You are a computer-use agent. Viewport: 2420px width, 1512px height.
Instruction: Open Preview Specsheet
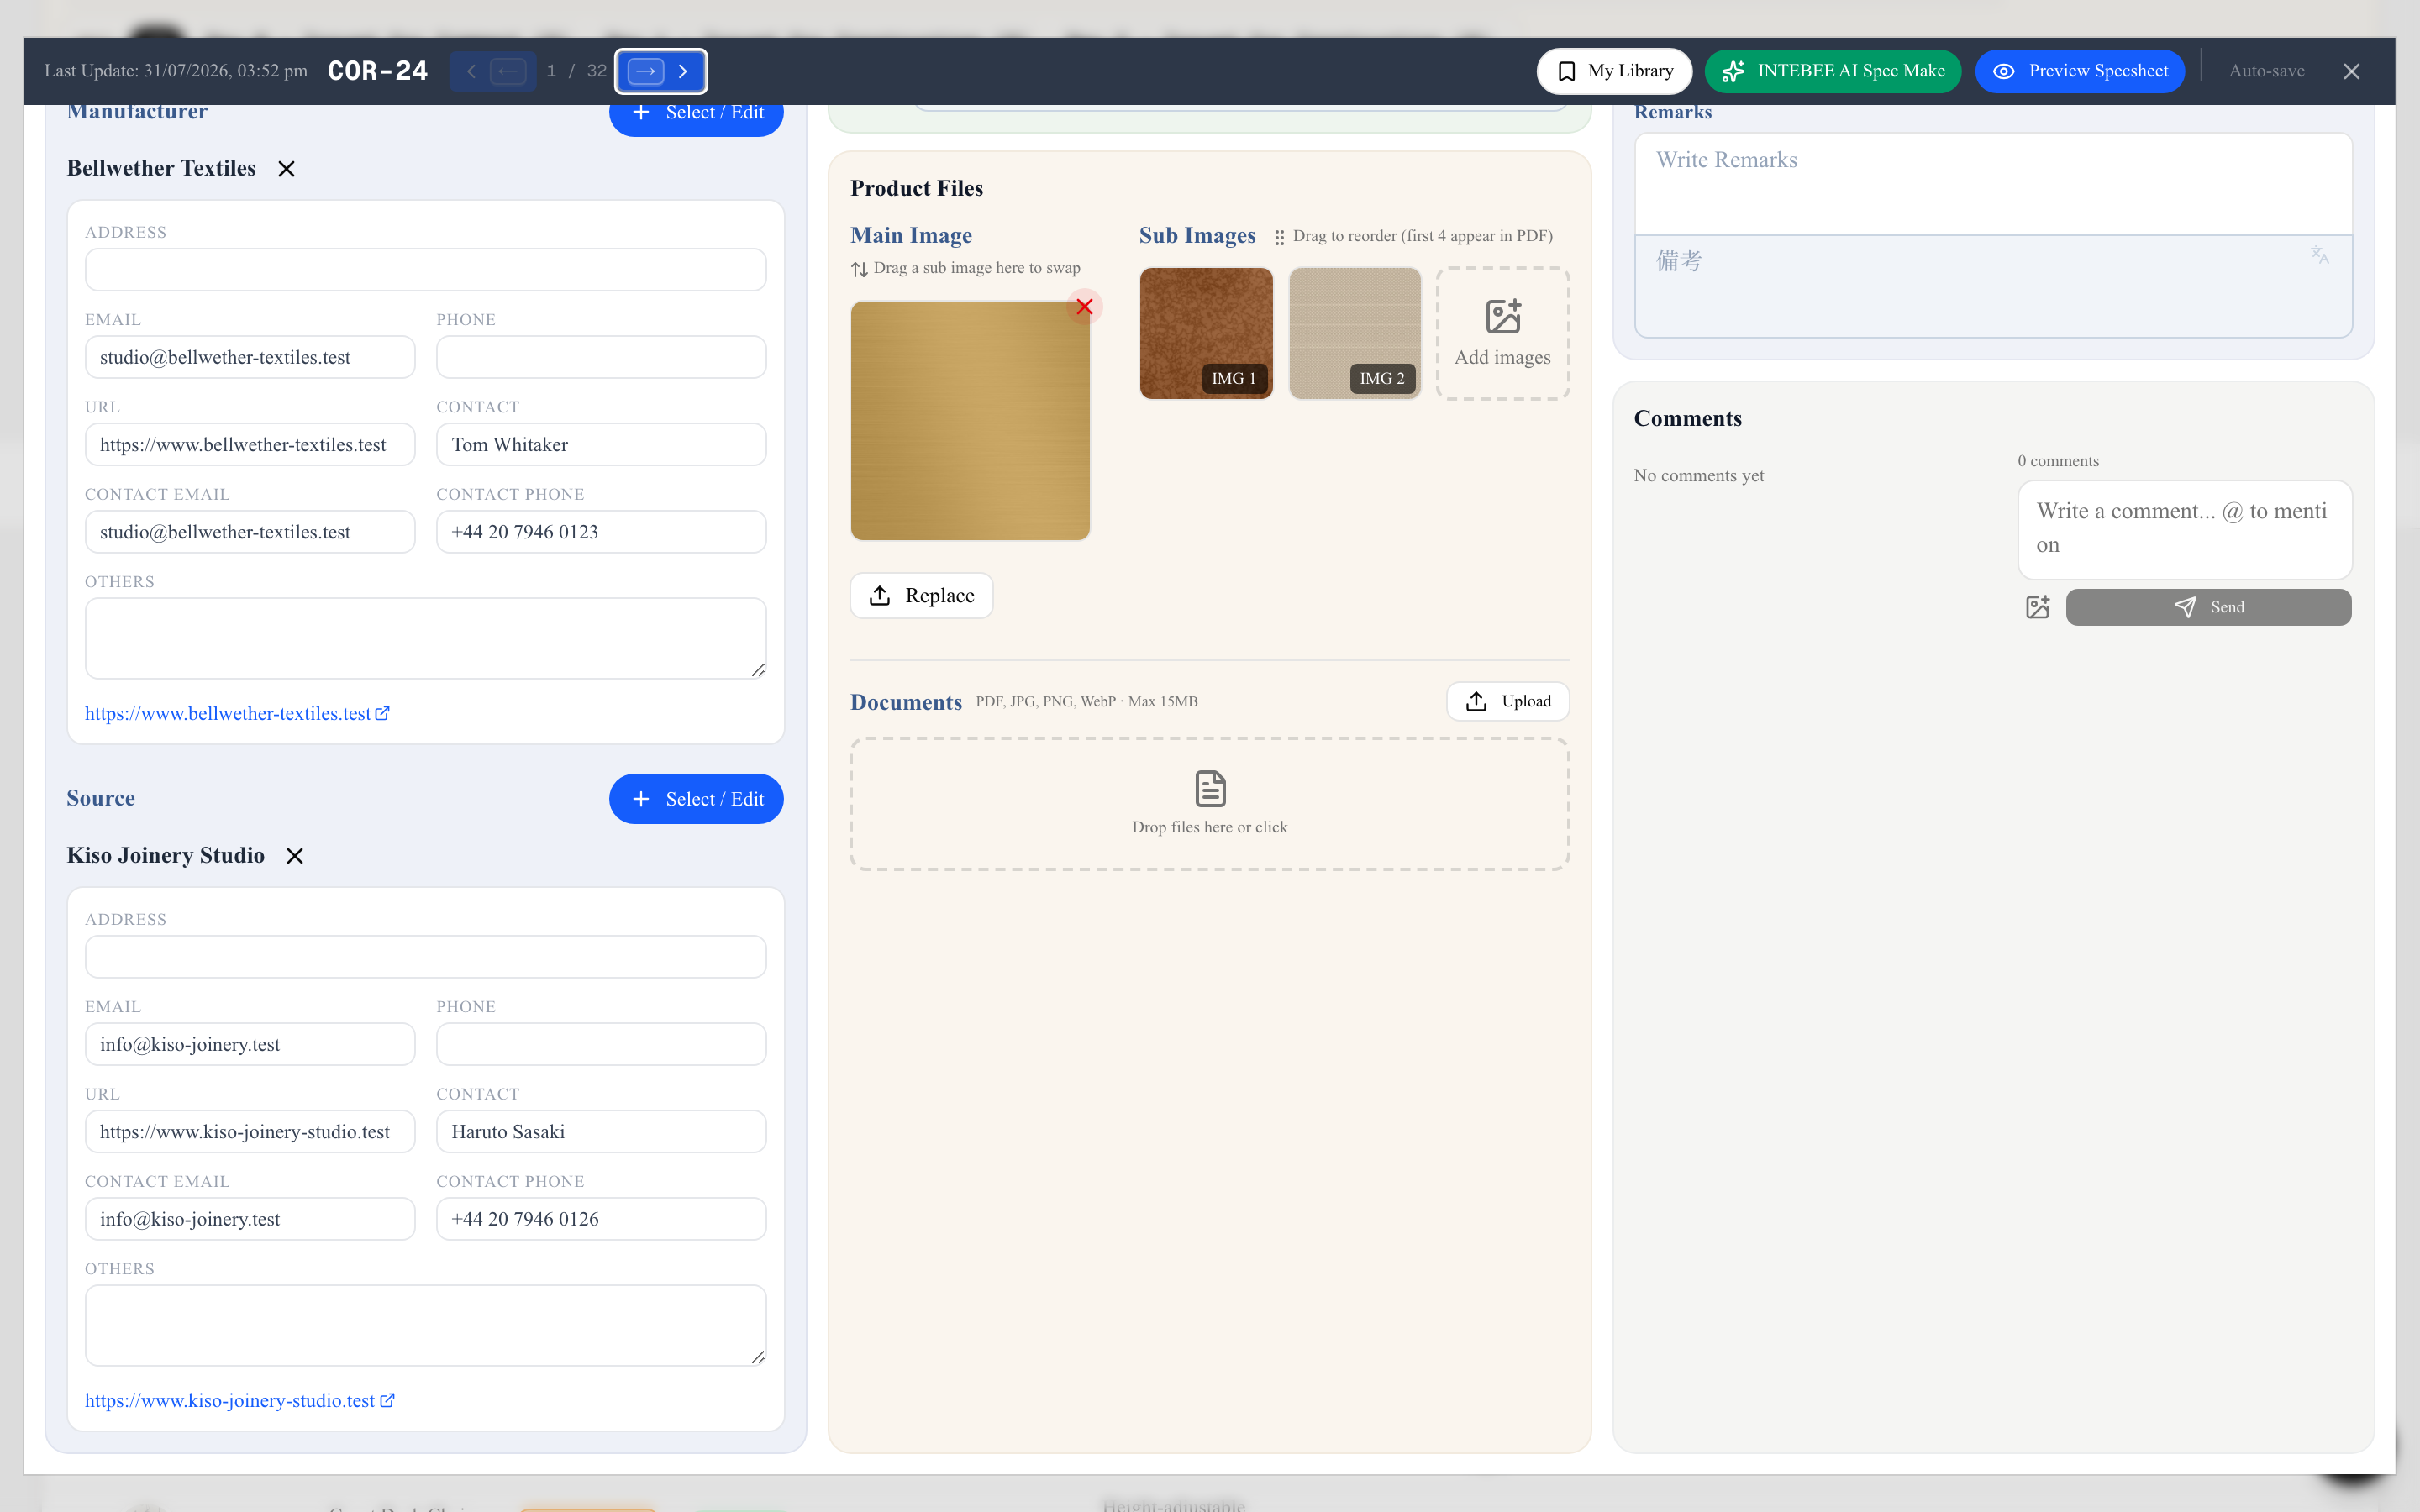tap(2080, 71)
